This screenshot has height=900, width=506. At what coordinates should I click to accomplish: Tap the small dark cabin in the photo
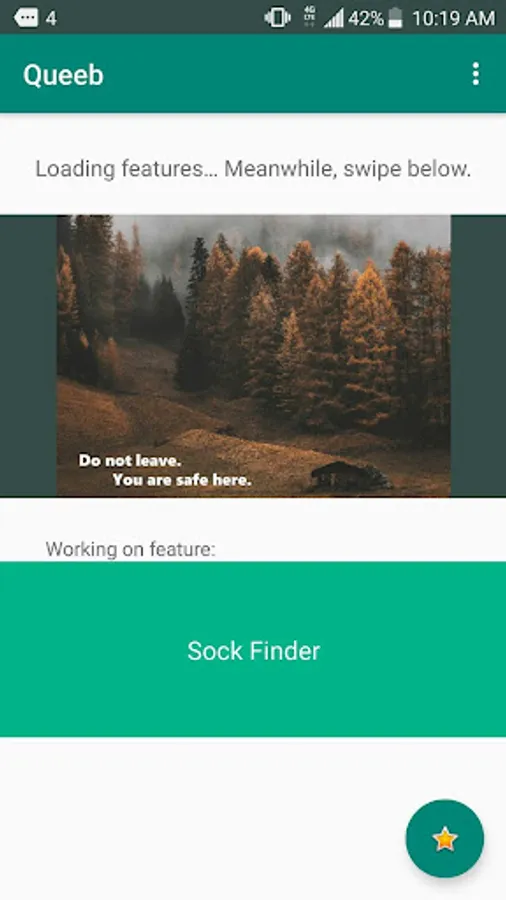tap(351, 476)
